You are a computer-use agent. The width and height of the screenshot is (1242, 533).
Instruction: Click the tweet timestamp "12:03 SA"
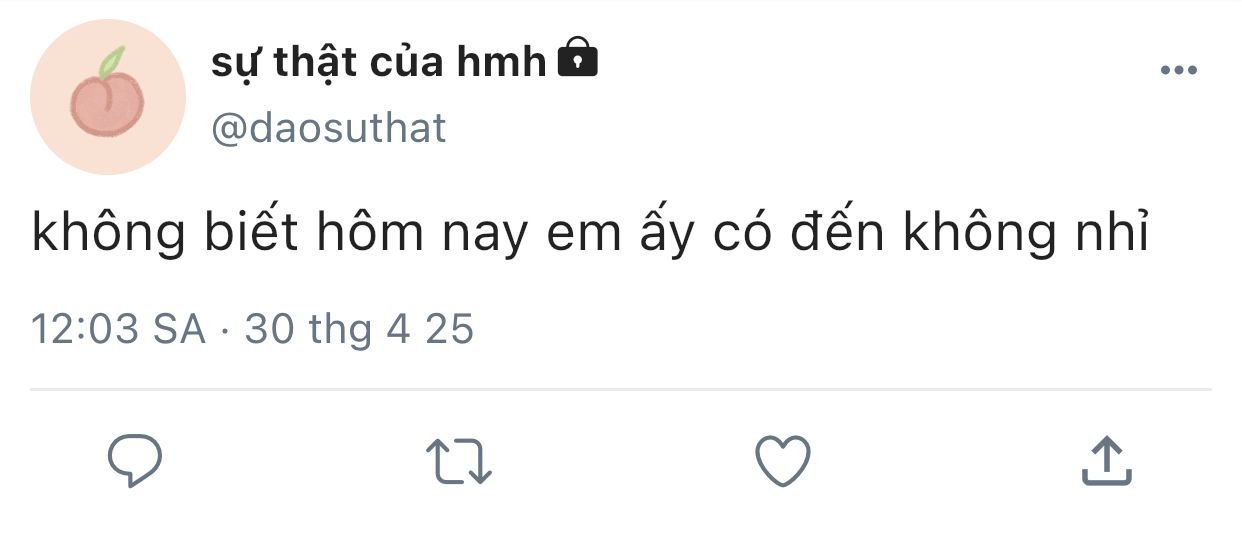118,329
